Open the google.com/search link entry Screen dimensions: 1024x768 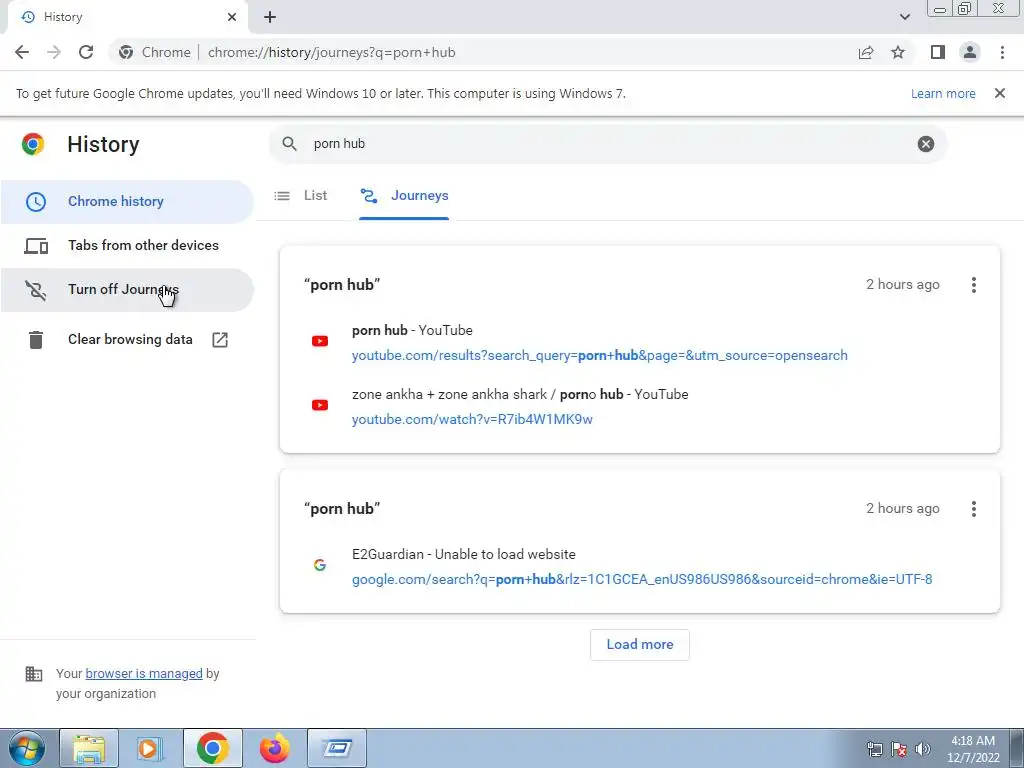(x=642, y=579)
